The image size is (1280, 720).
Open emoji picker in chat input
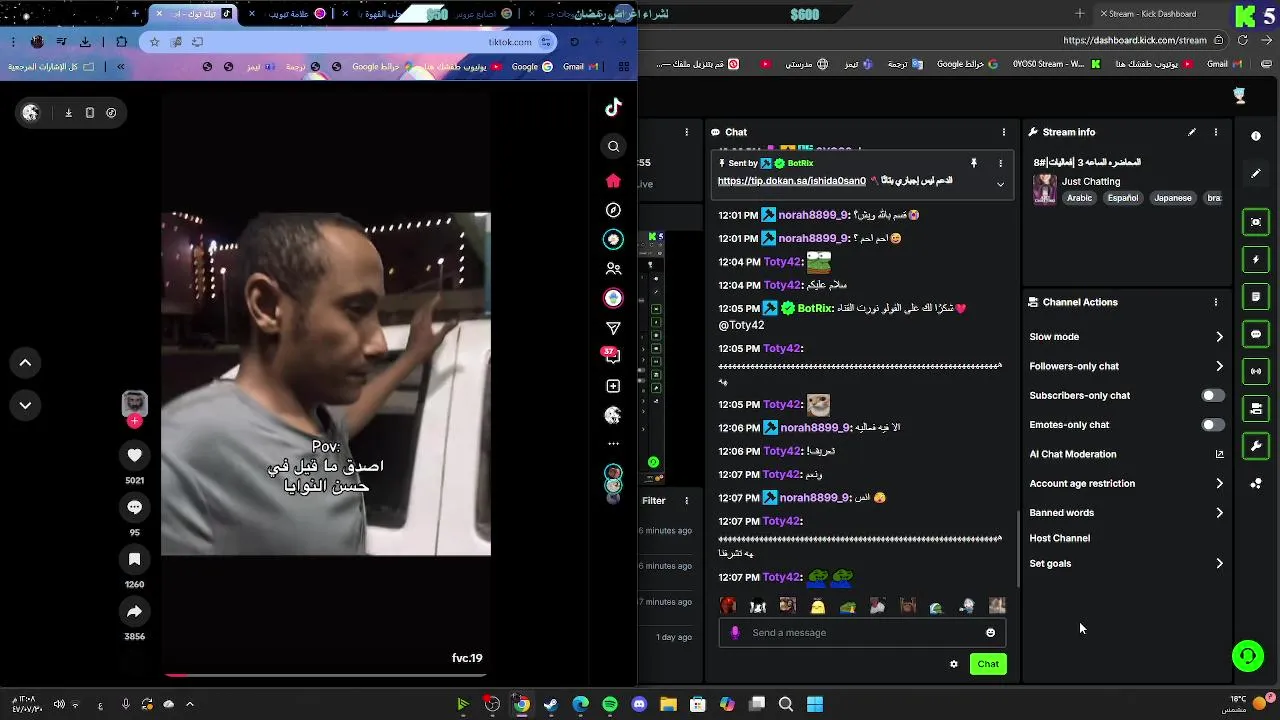point(991,633)
